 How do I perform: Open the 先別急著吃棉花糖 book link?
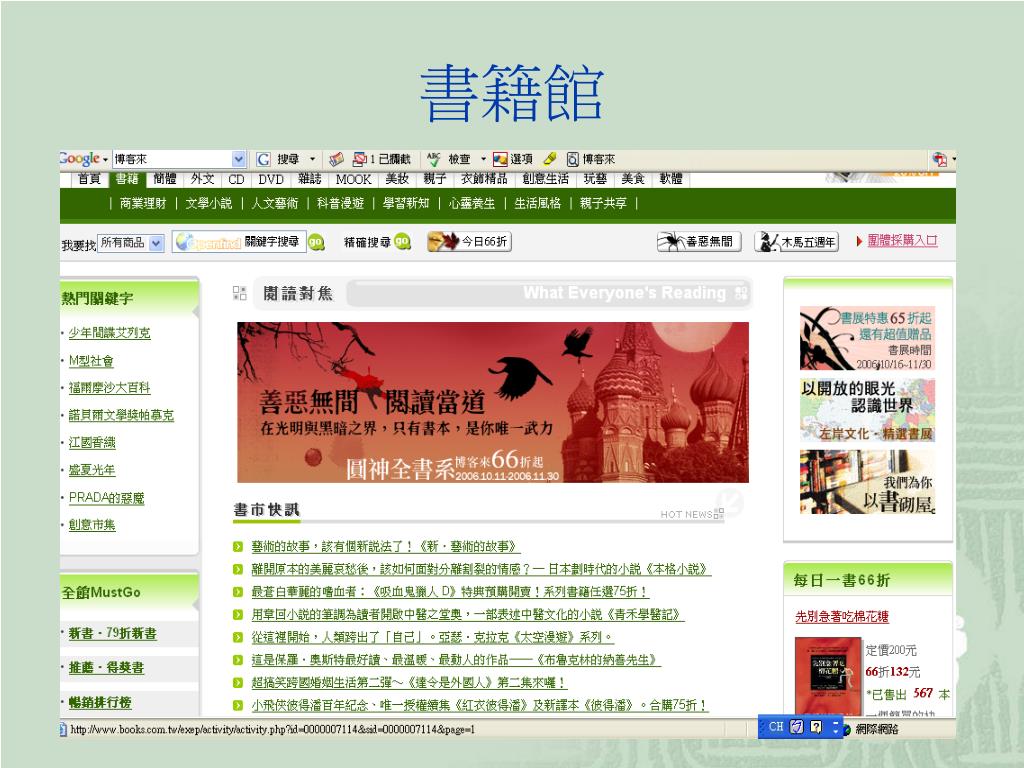842,616
